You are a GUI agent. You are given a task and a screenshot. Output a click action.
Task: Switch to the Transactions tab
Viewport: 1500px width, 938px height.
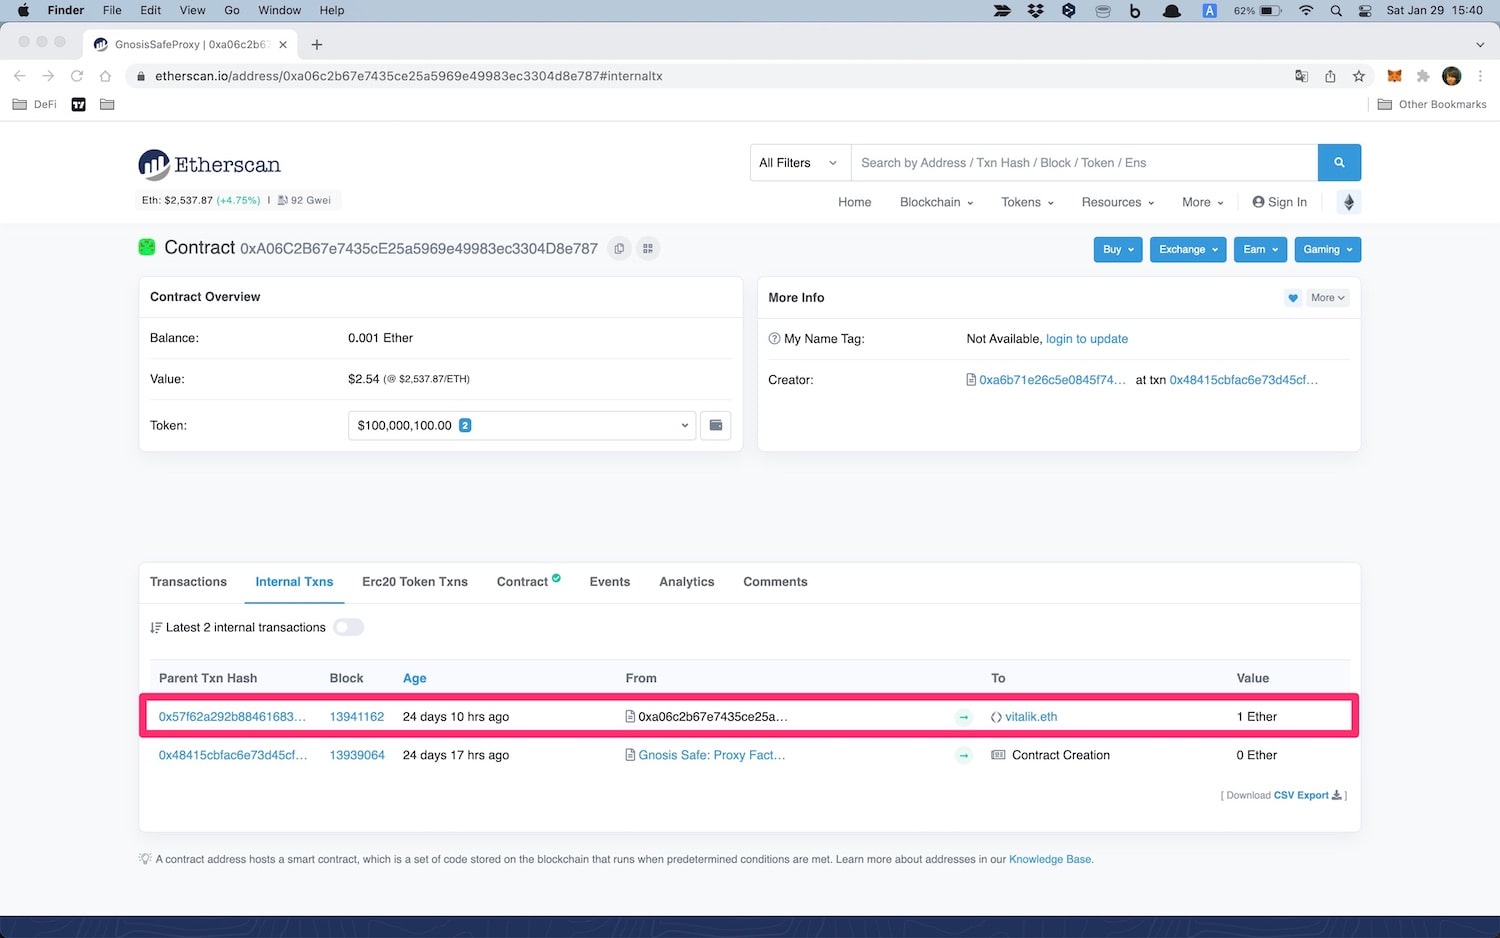pyautogui.click(x=188, y=582)
